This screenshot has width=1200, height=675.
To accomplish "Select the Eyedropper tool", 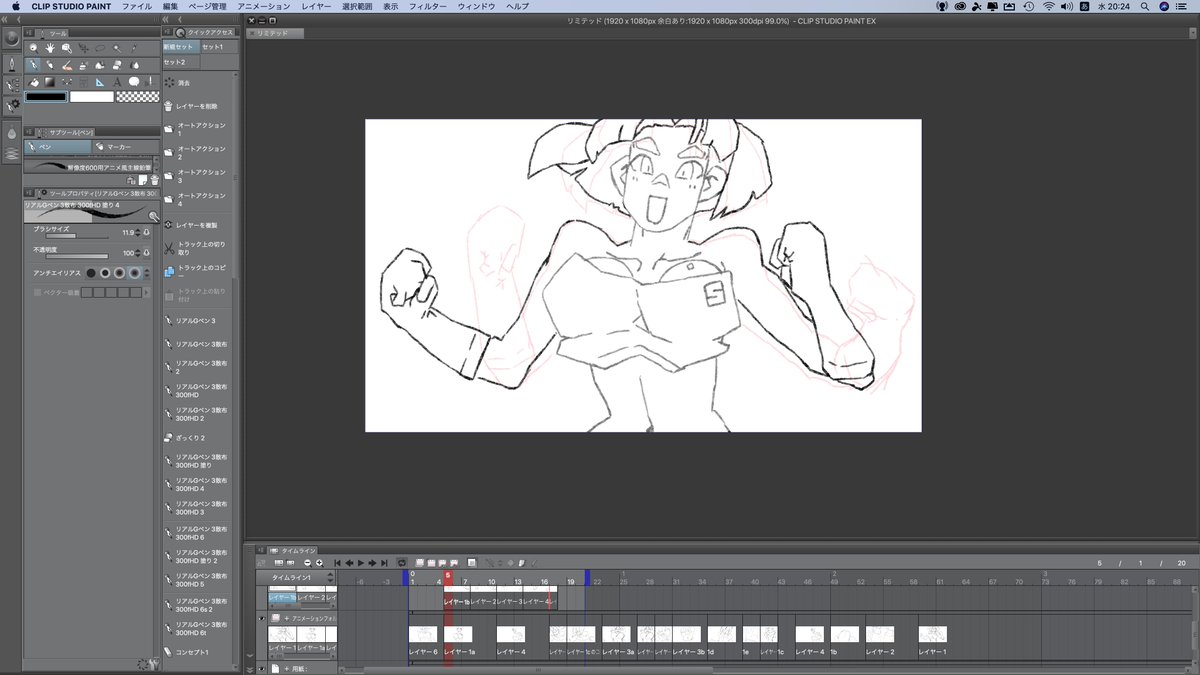I will pyautogui.click(x=134, y=48).
